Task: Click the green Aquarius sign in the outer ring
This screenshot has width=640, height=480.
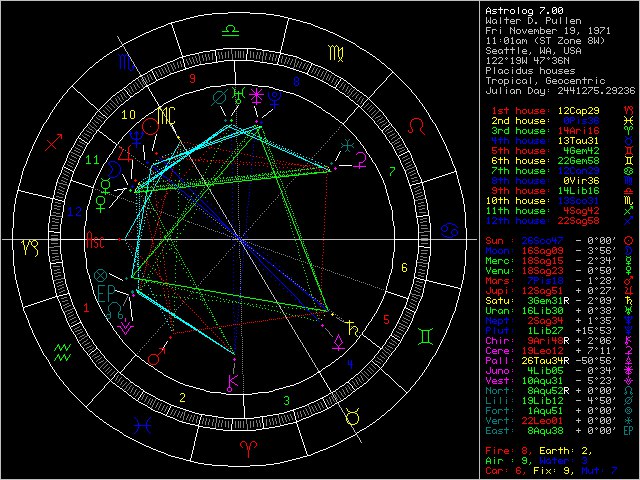Action: (x=63, y=353)
